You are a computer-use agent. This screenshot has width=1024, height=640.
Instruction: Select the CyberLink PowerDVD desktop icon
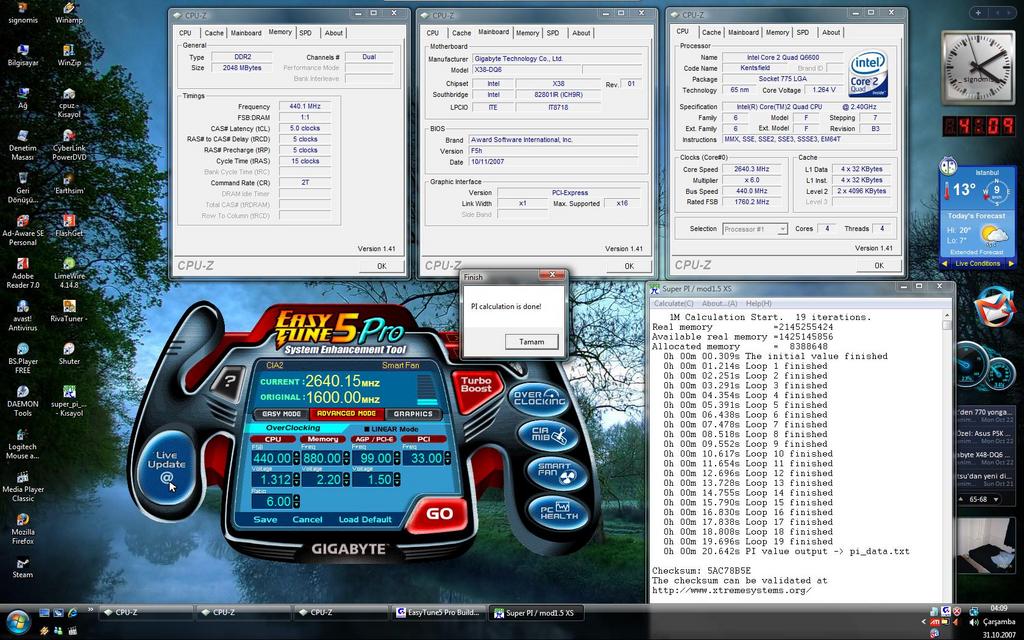click(69, 145)
